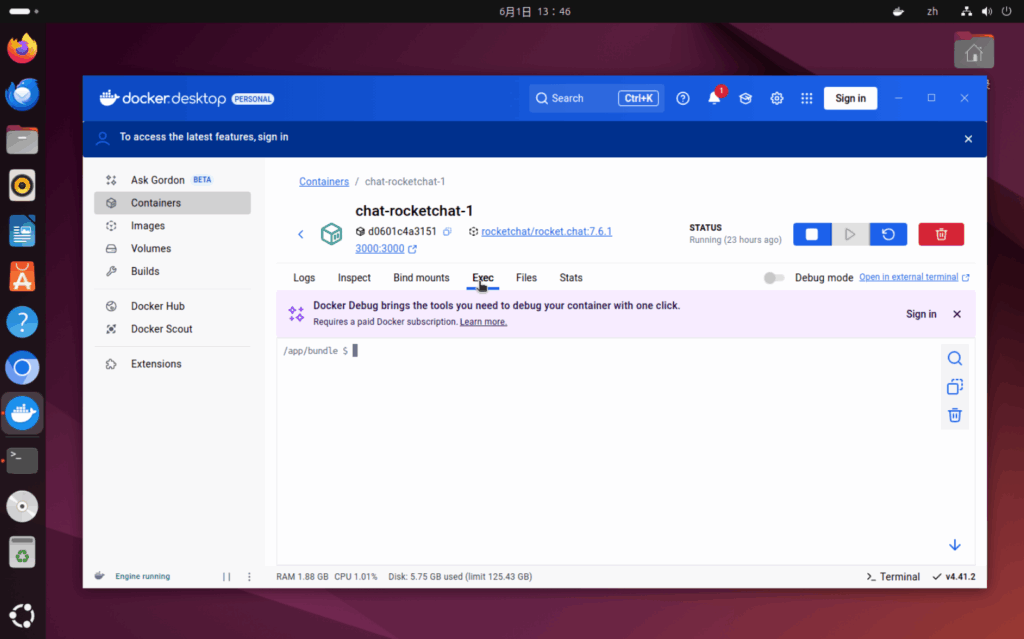Open engine options three-dot menu
The image size is (1024, 639).
(249, 576)
